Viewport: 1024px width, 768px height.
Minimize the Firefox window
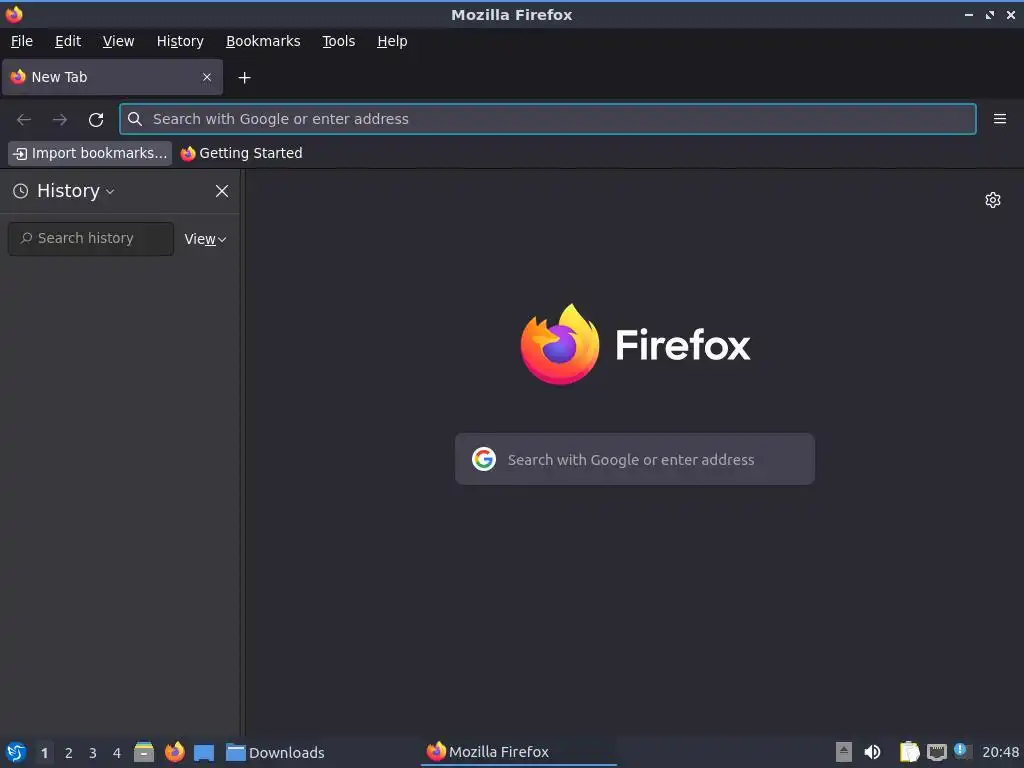coord(968,14)
